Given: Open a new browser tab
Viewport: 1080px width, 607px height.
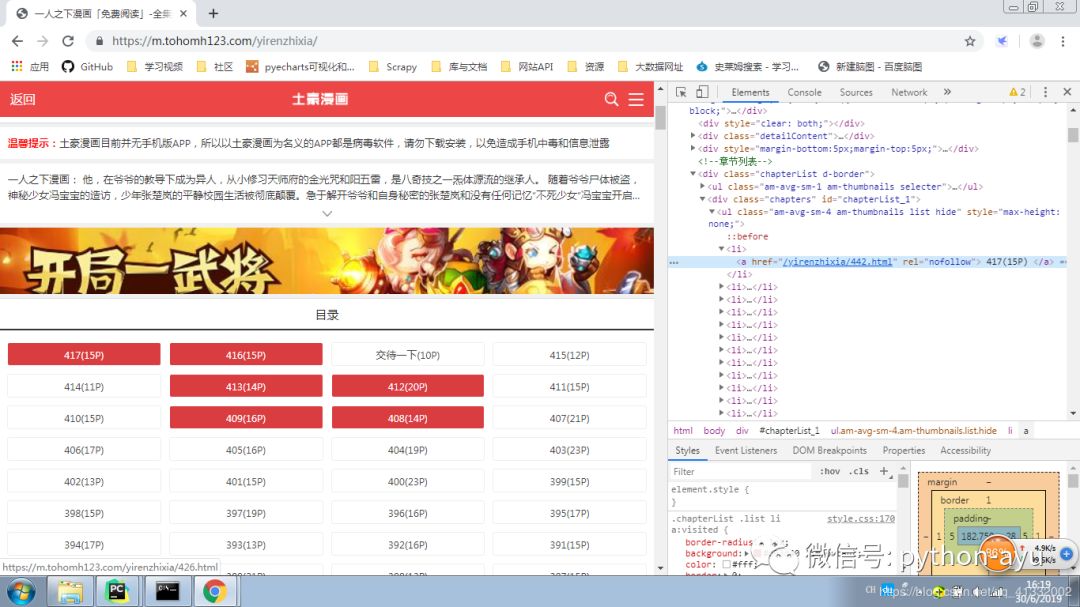Looking at the screenshot, I should (x=214, y=13).
